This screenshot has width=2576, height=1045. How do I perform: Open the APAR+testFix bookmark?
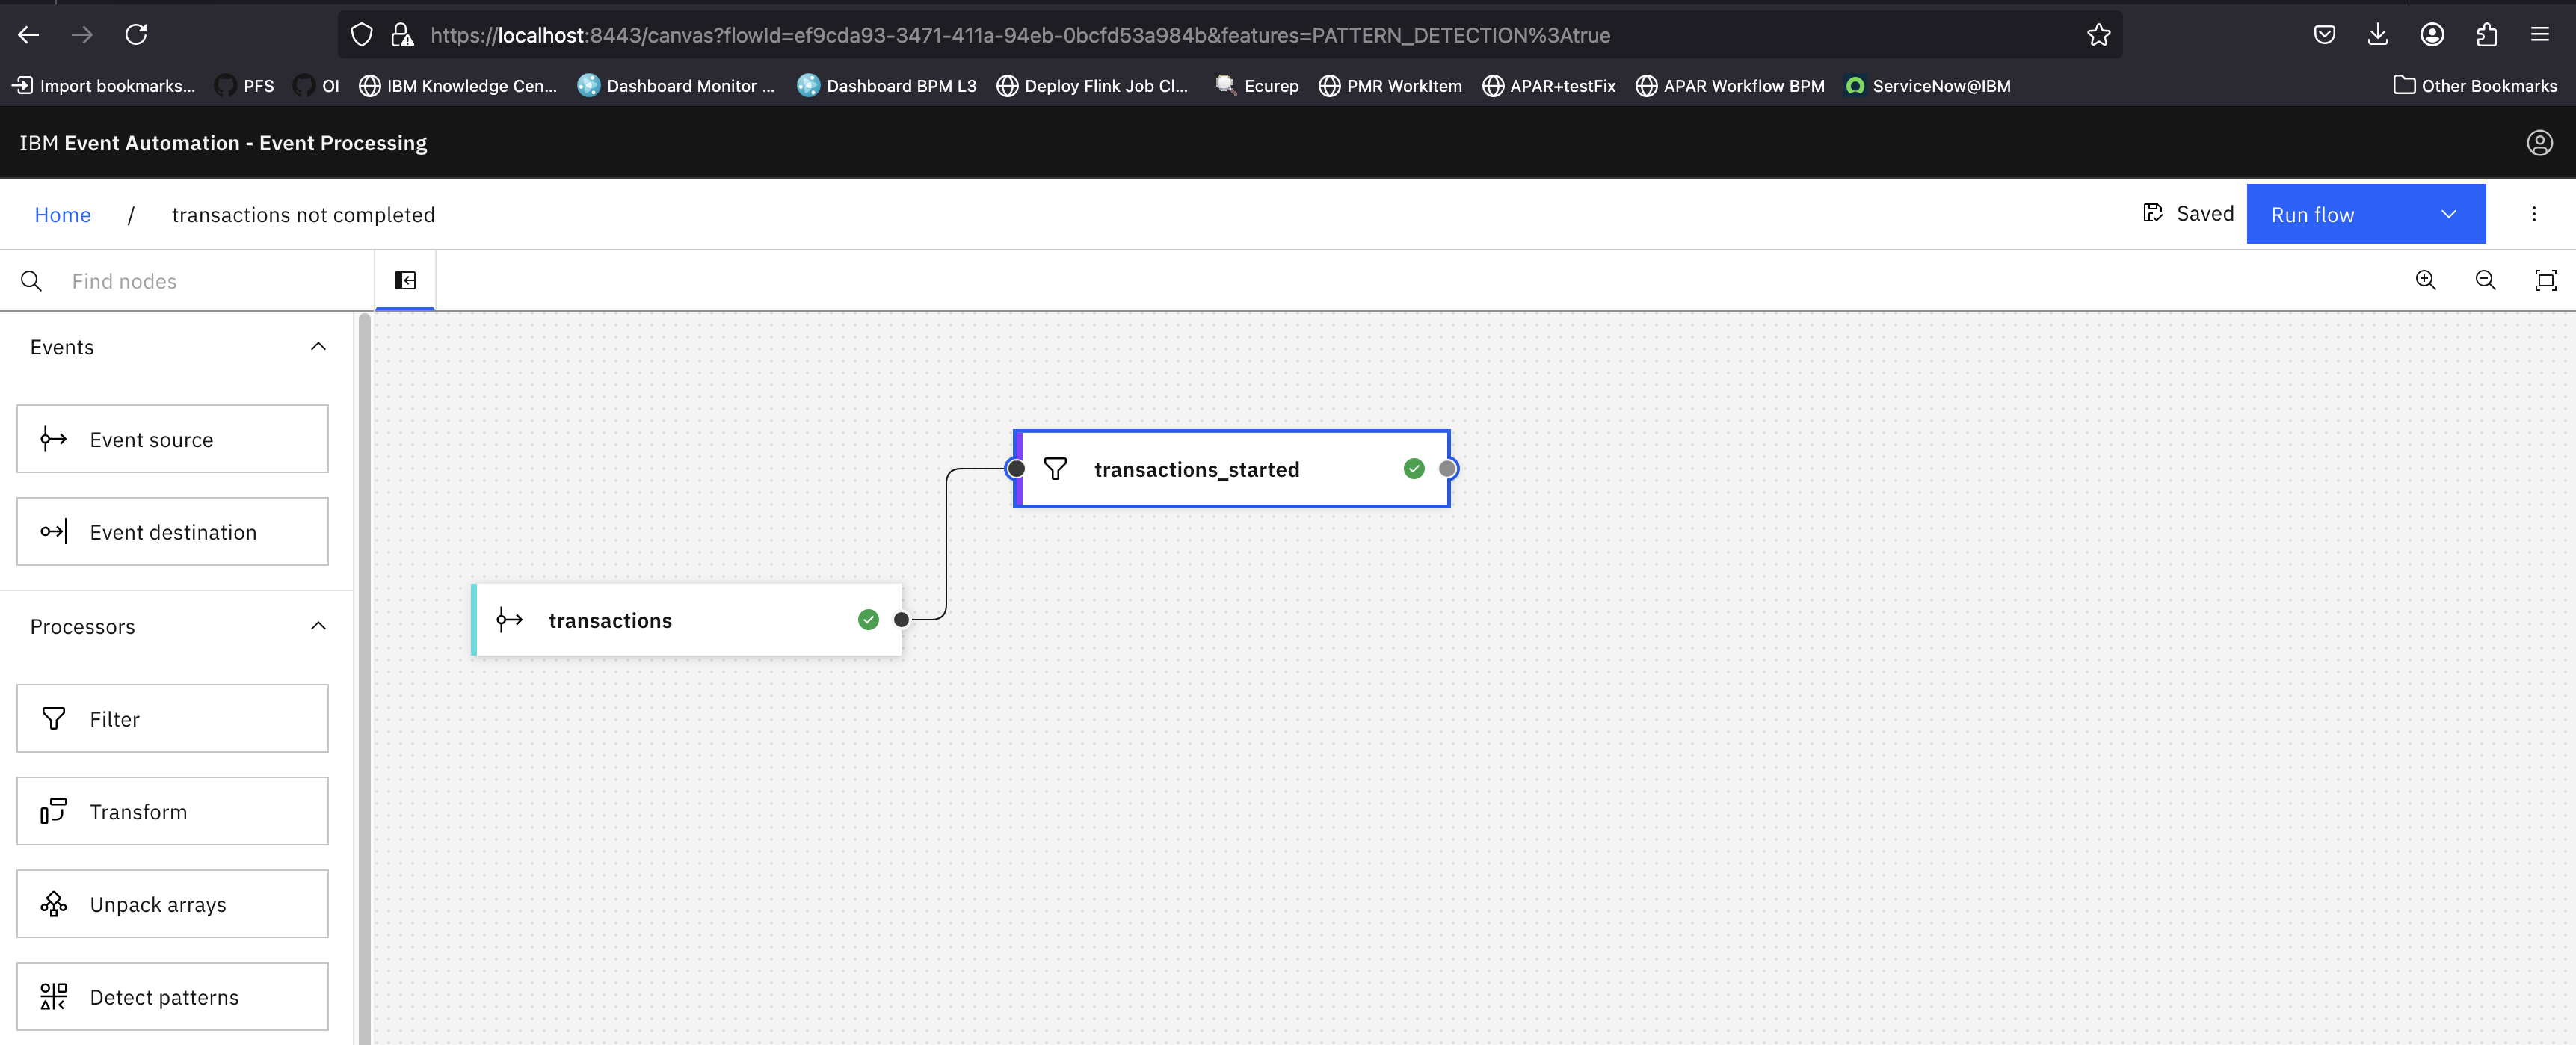(x=1549, y=86)
